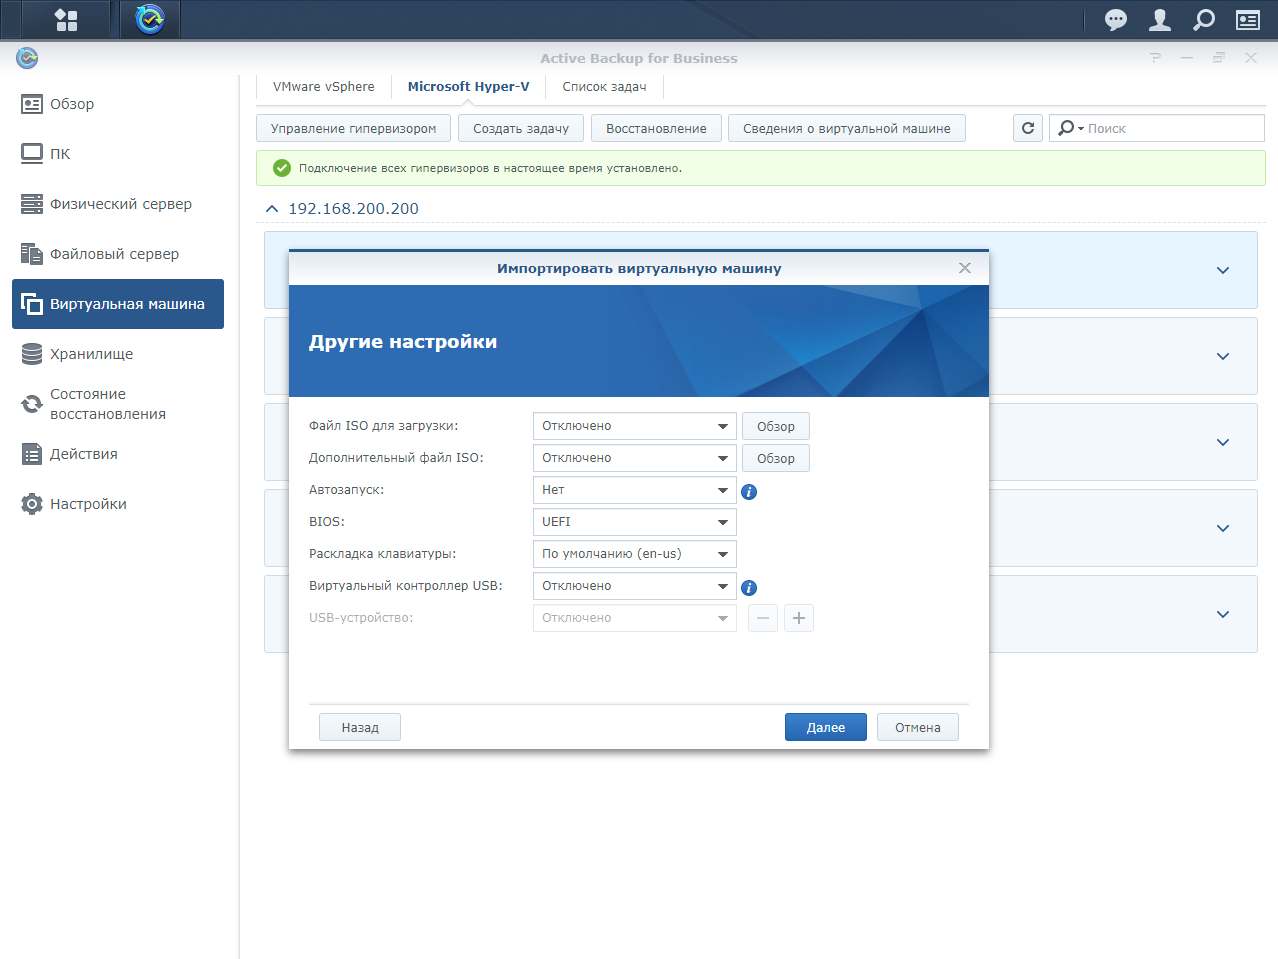This screenshot has width=1278, height=959.
Task: Click the minus button for USB-устройство
Action: click(x=763, y=618)
